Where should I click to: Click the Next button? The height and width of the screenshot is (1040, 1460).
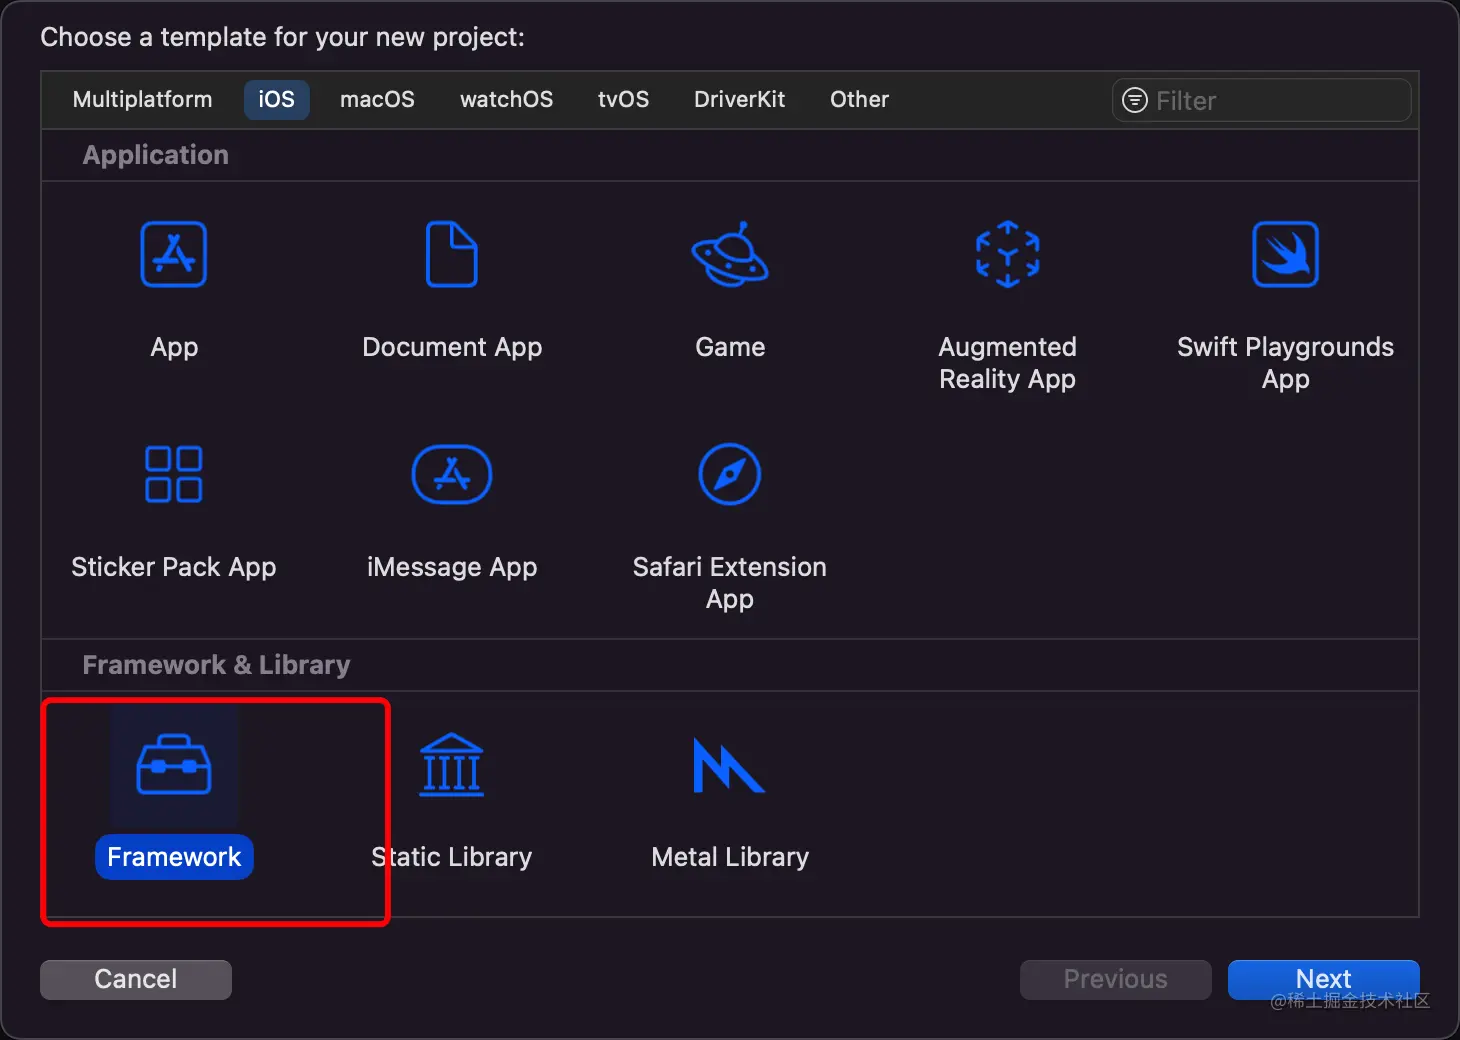point(1324,979)
